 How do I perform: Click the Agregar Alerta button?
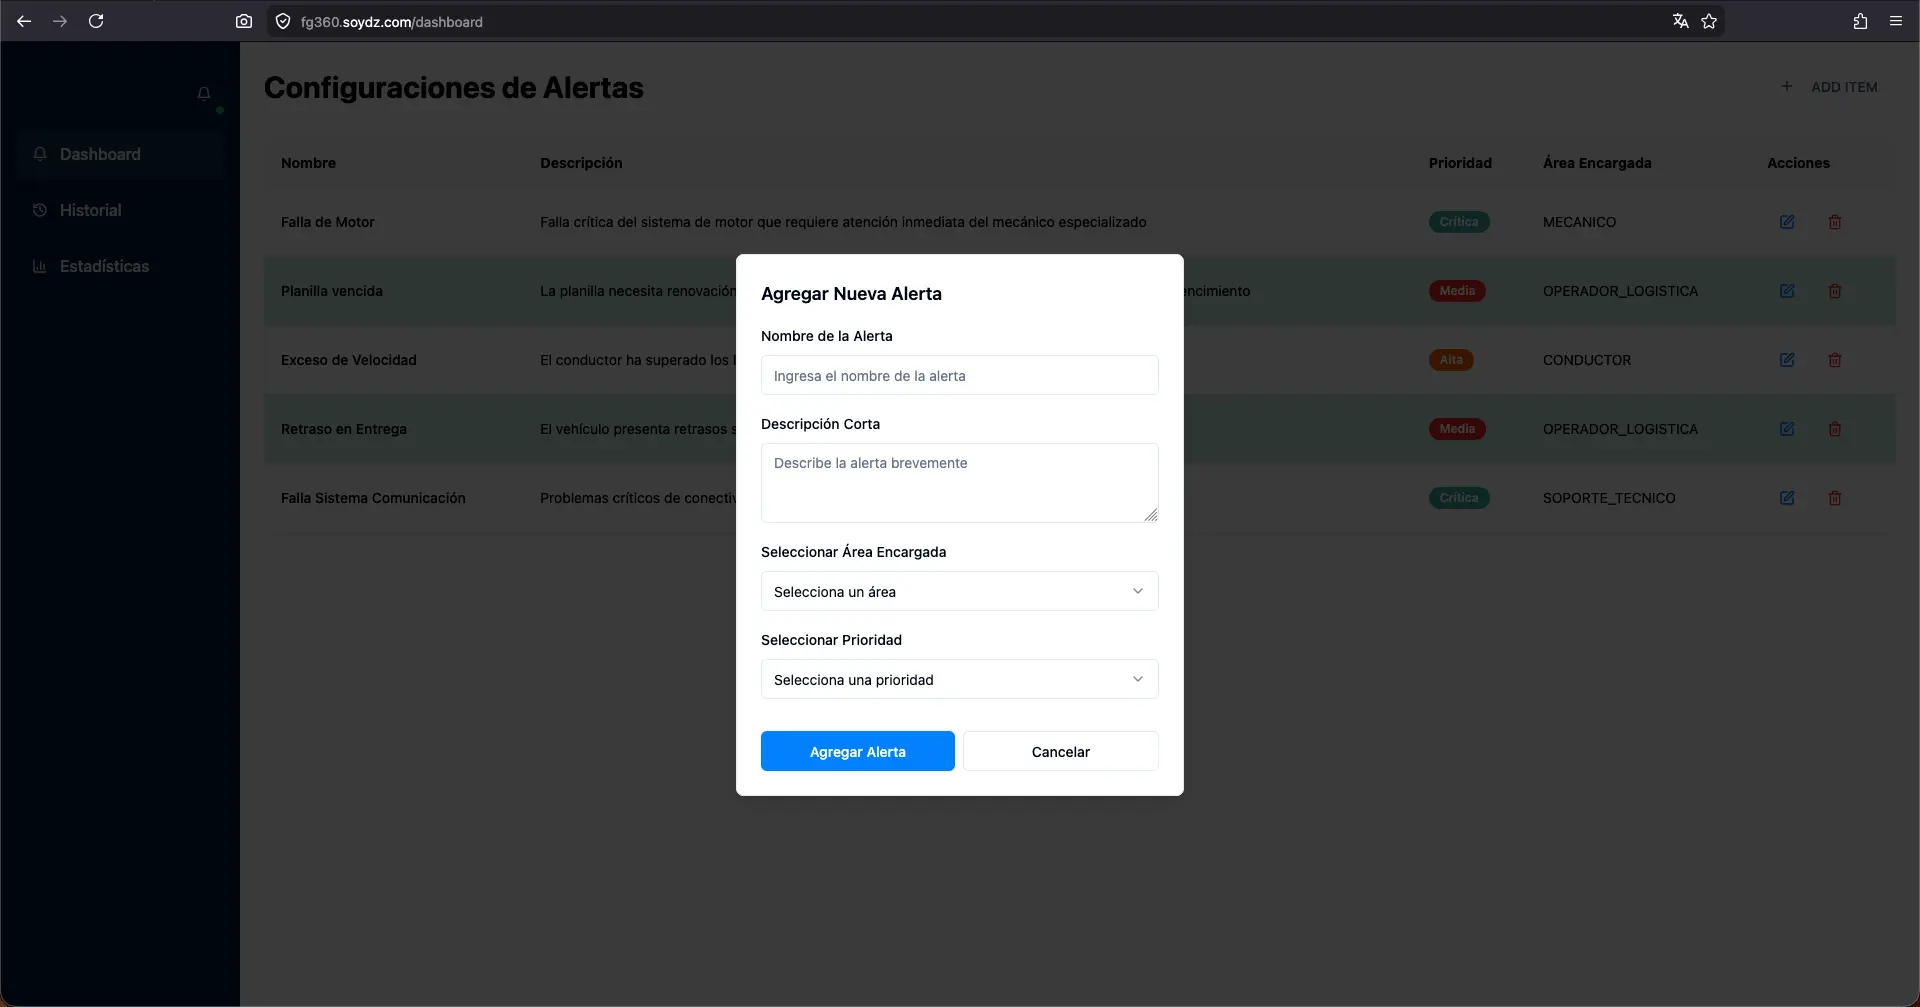tap(857, 751)
